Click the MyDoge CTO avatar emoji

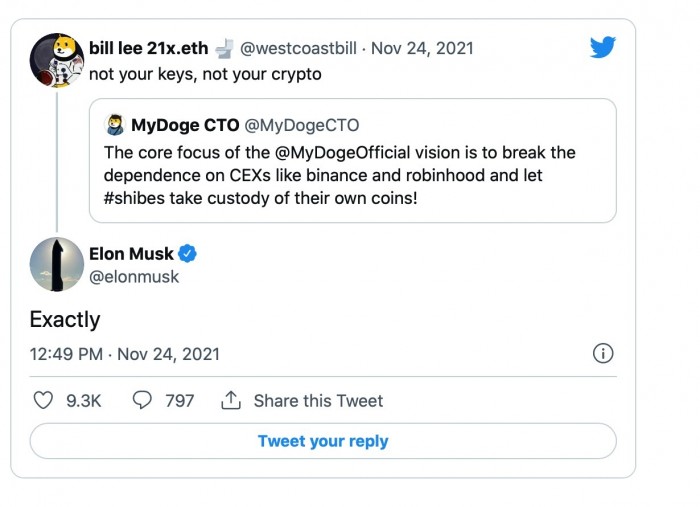(115, 125)
